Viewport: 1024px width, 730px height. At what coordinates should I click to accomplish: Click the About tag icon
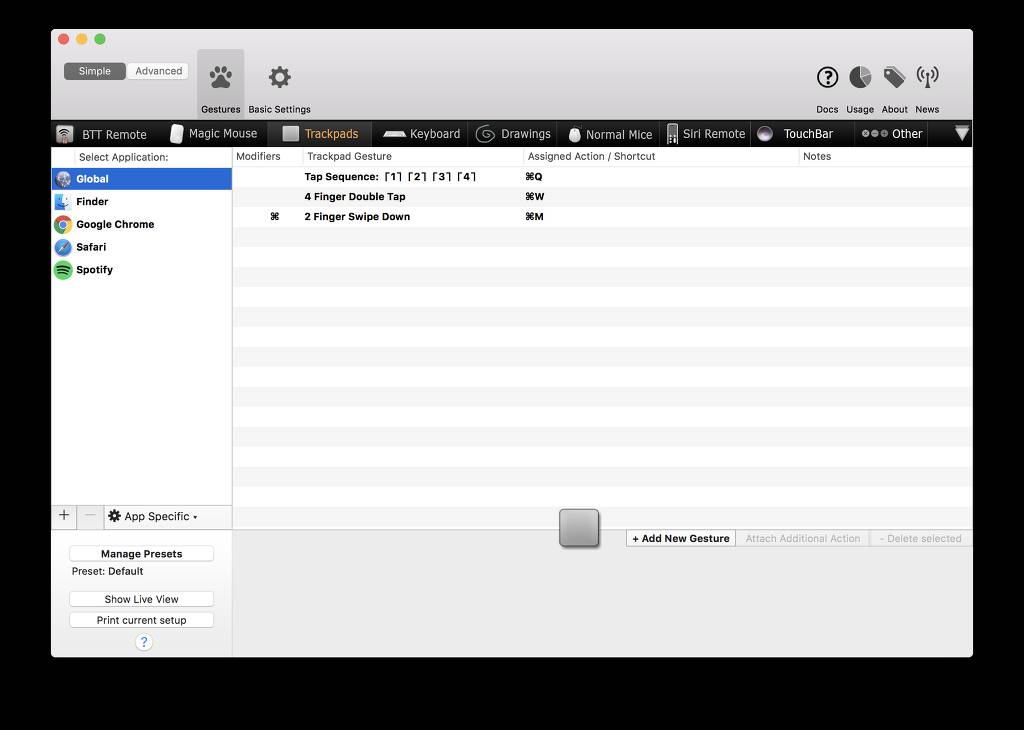click(894, 78)
